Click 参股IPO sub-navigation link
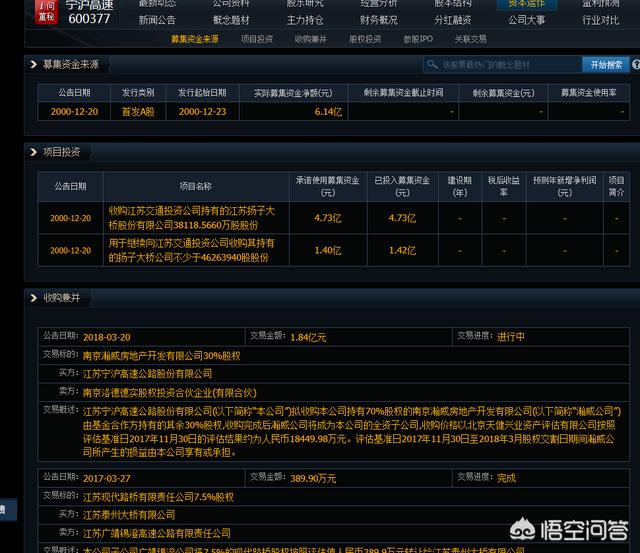The height and width of the screenshot is (553, 640). coord(418,39)
